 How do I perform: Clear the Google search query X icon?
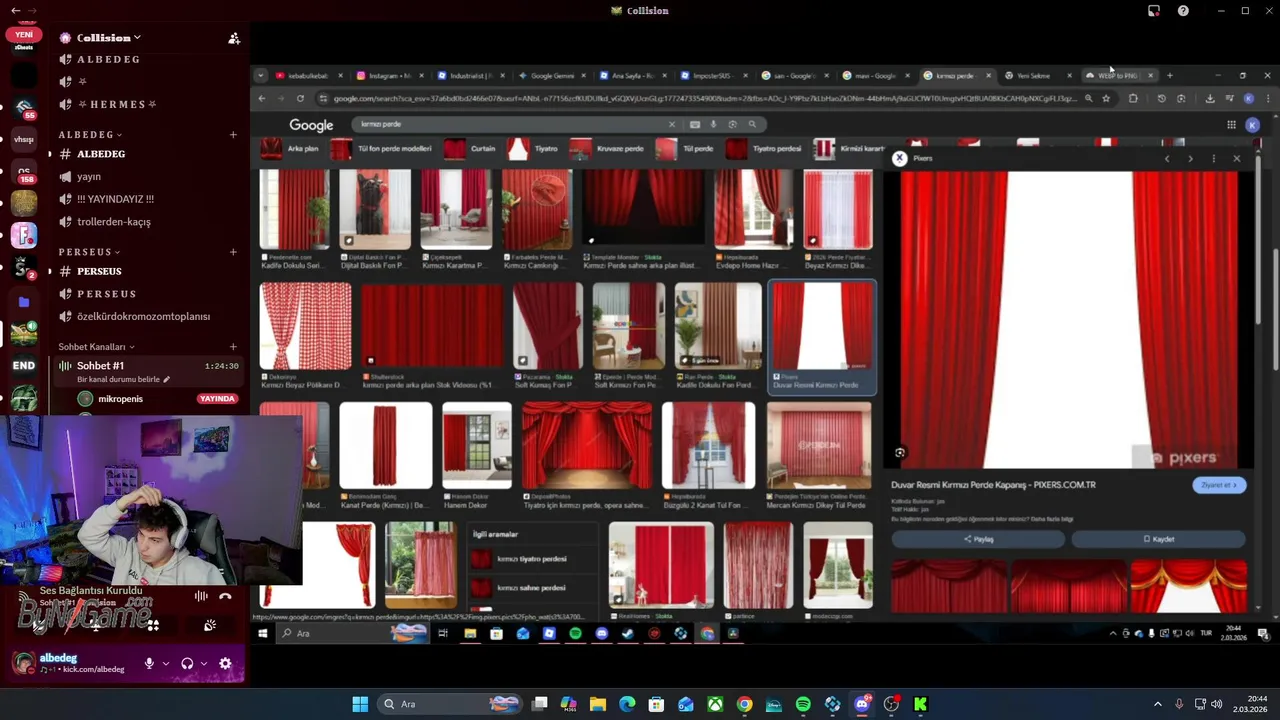pos(672,124)
